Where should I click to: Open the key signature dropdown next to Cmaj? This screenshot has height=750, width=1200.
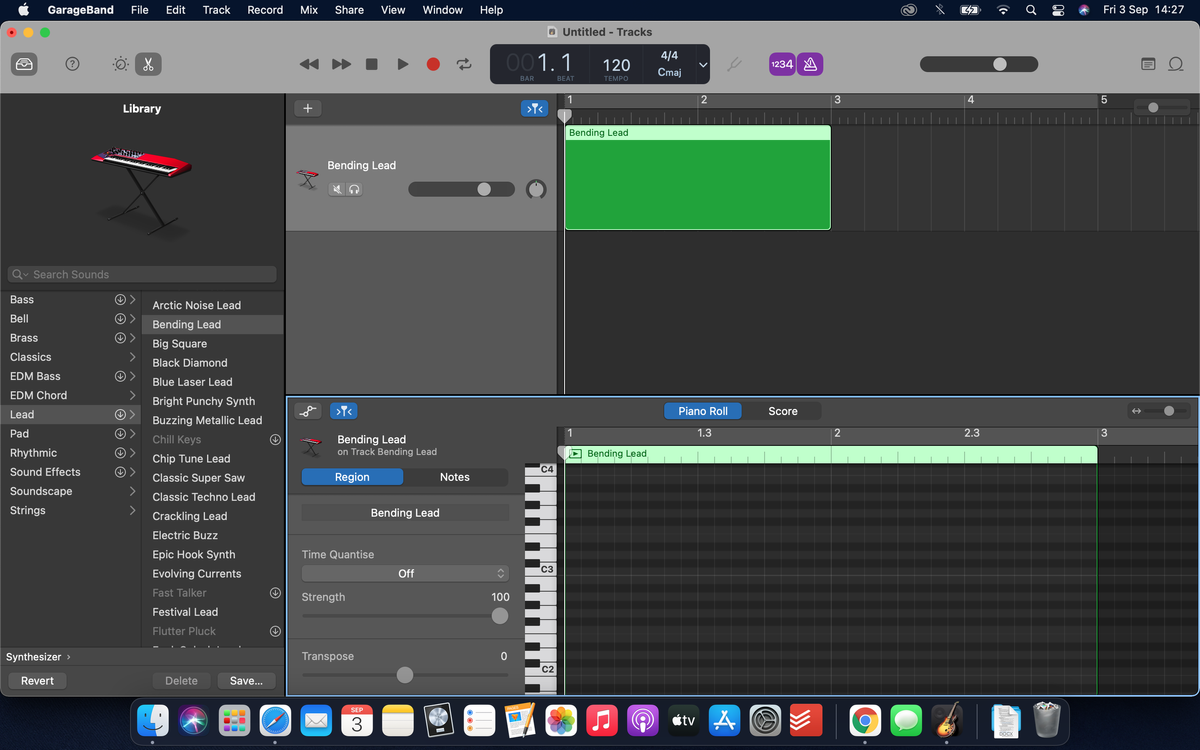coord(703,63)
